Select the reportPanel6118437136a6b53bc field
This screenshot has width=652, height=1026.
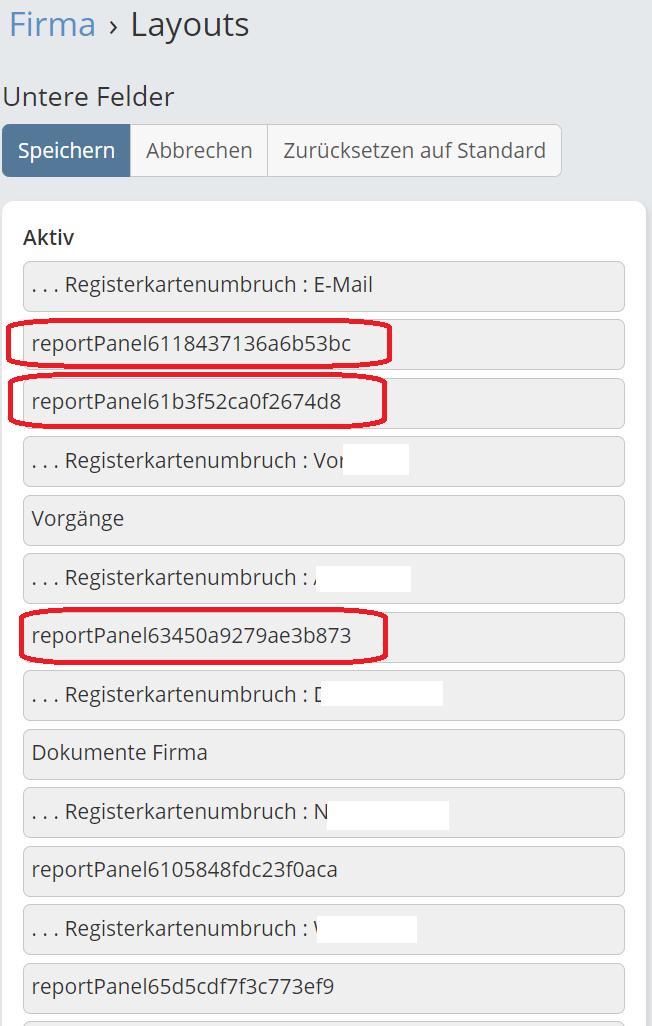323,345
